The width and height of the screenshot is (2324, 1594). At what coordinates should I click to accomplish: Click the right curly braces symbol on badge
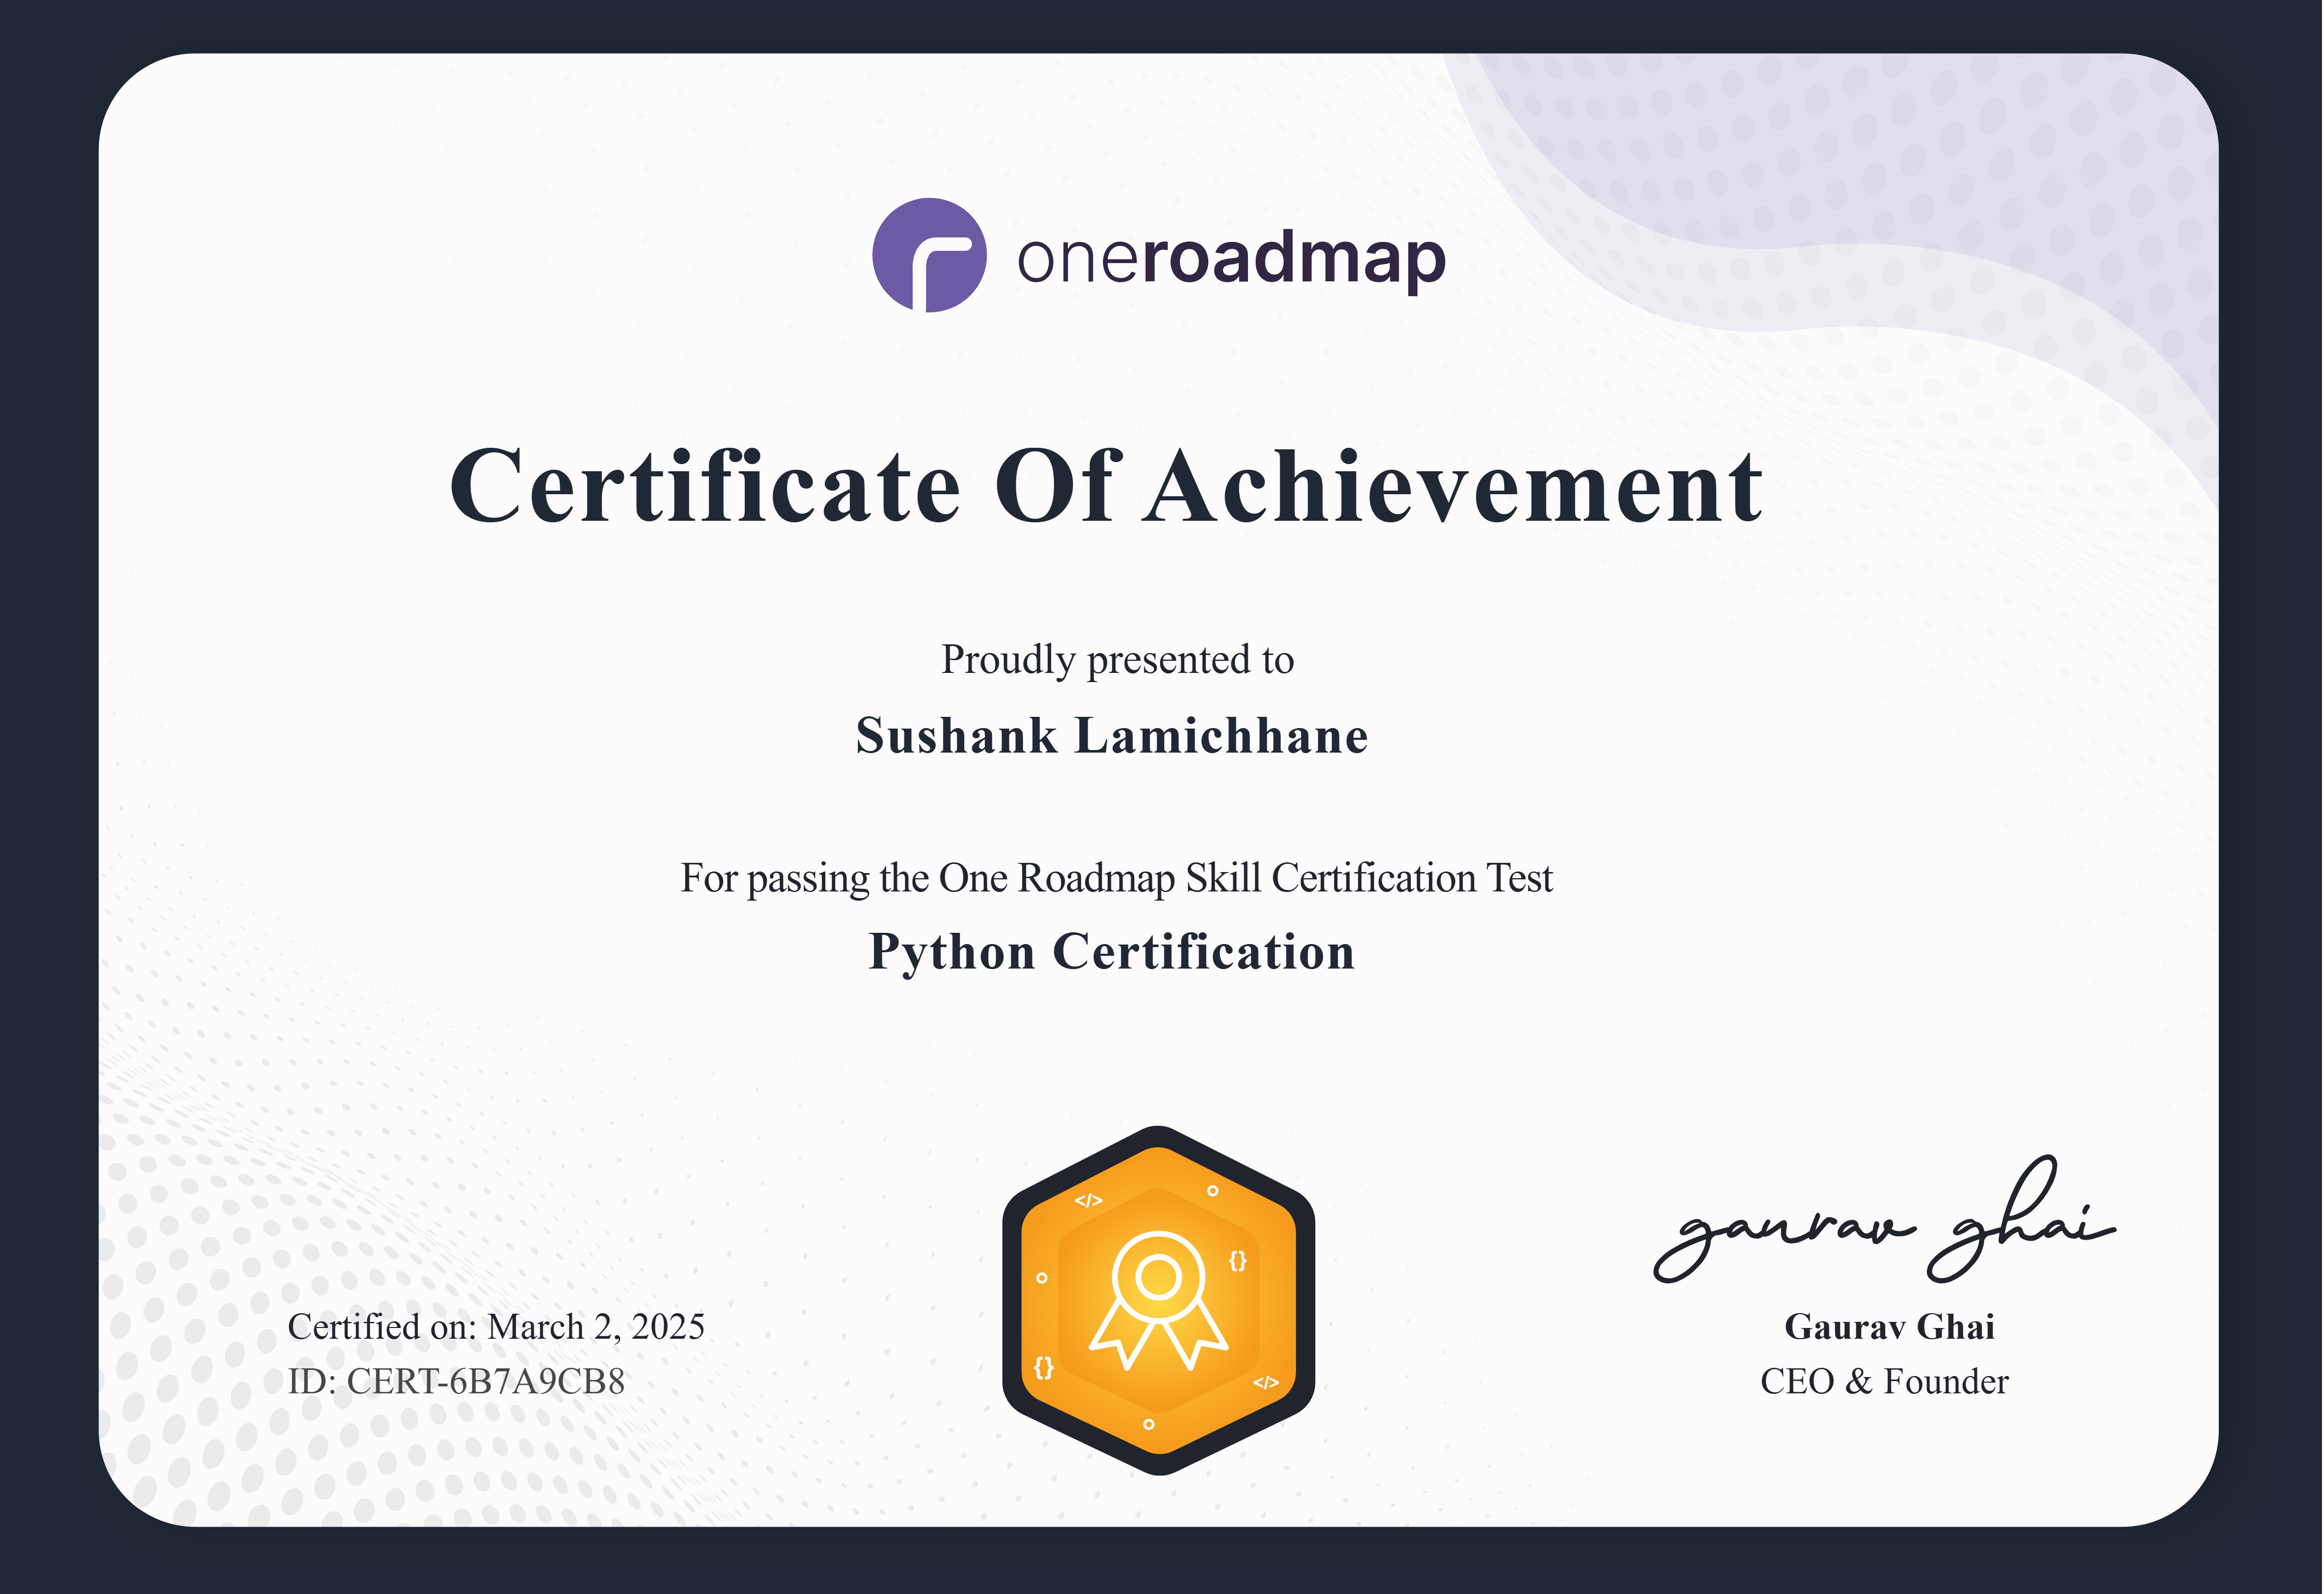(x=1238, y=1260)
